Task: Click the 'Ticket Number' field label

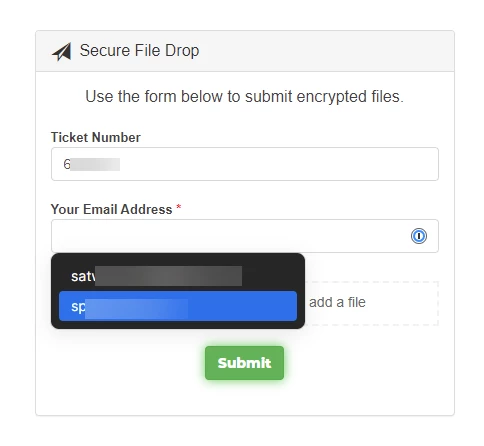Action: click(x=96, y=137)
